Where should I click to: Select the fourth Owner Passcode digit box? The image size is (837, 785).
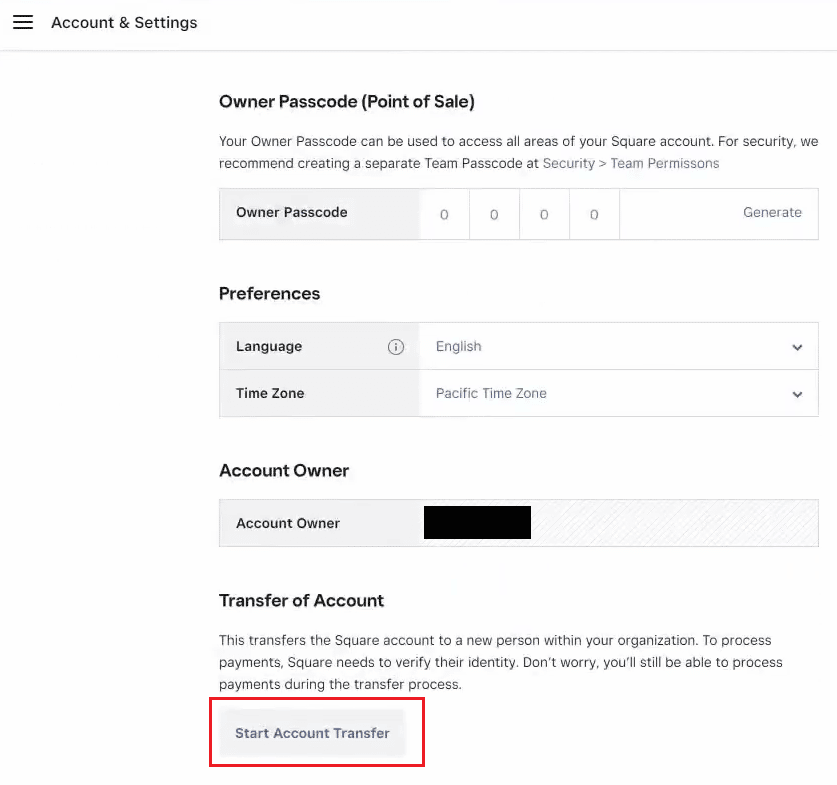[594, 214]
